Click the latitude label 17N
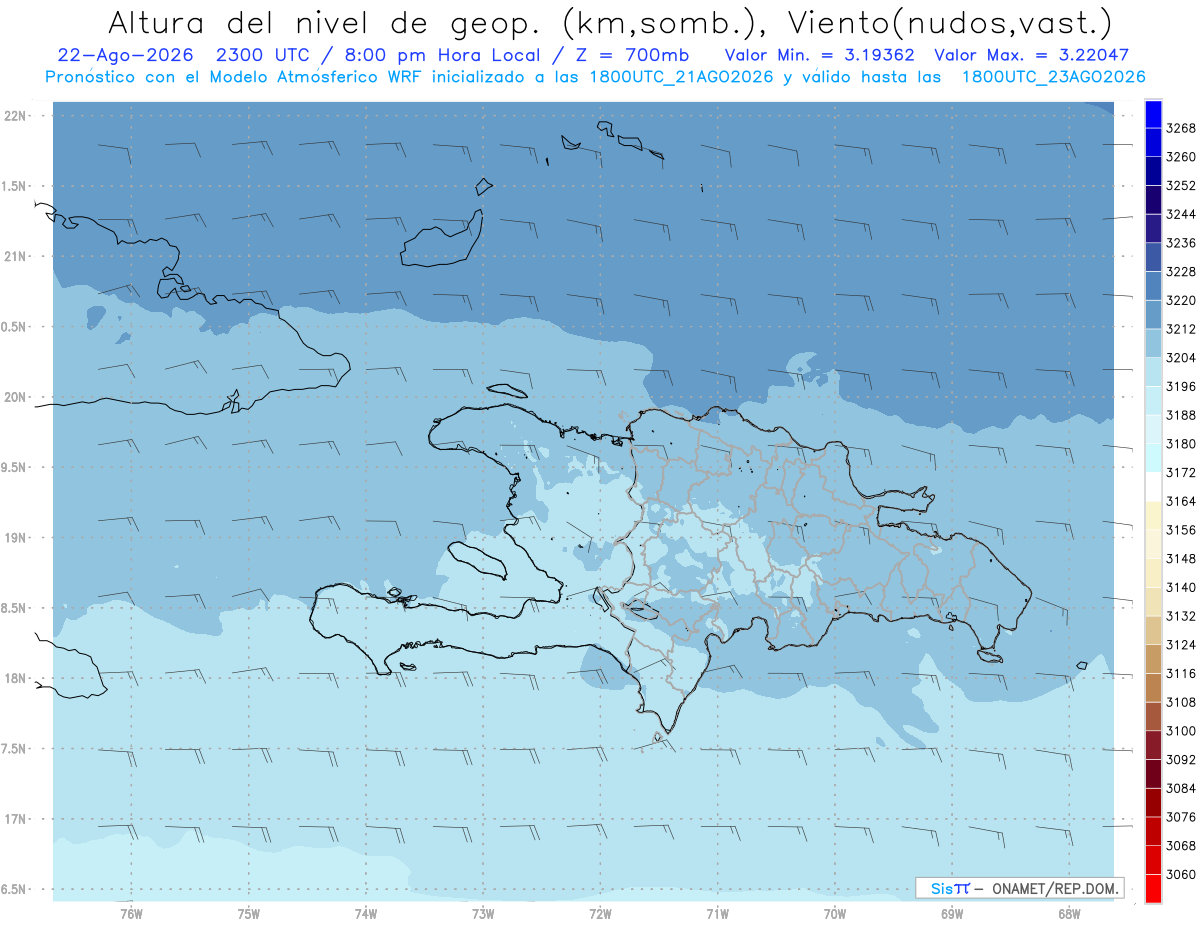Image resolution: width=1200 pixels, height=927 pixels. (14, 819)
